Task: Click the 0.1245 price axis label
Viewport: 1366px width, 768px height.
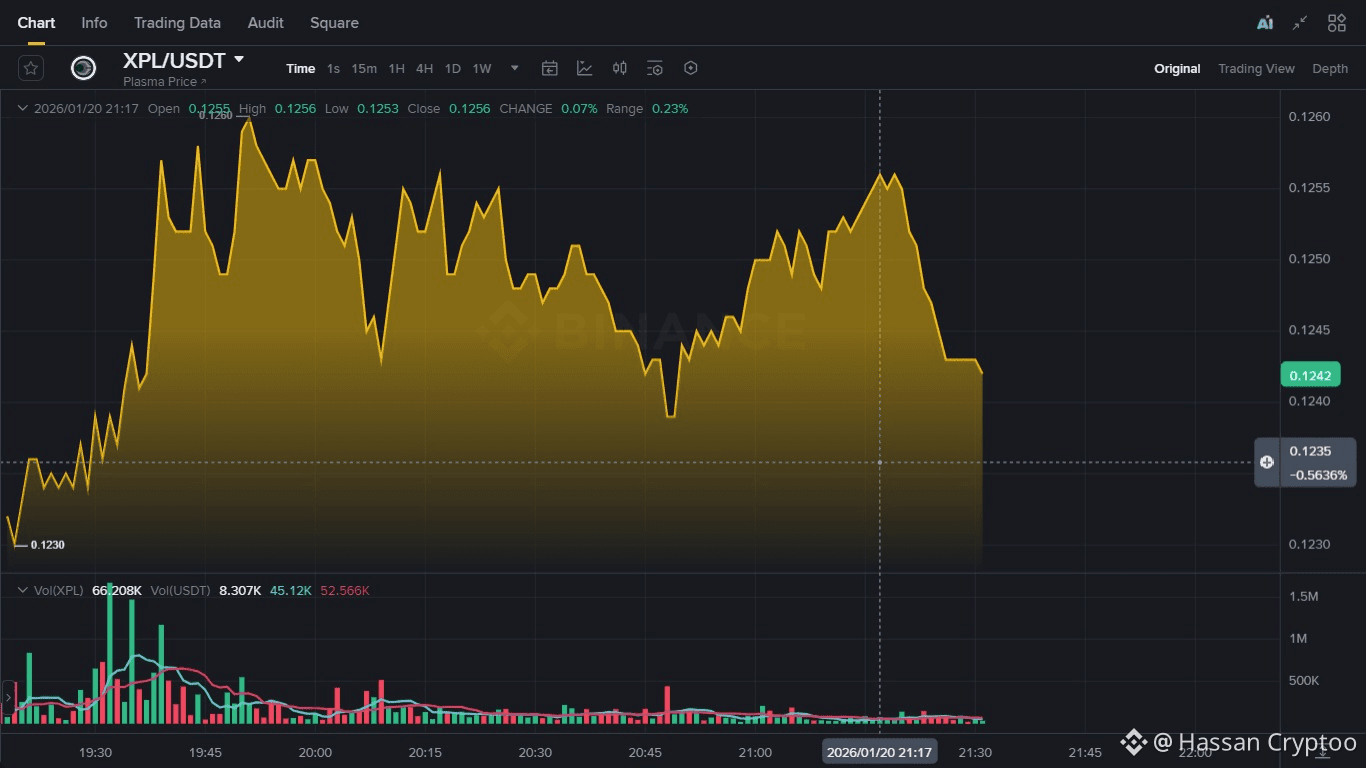Action: click(1310, 330)
